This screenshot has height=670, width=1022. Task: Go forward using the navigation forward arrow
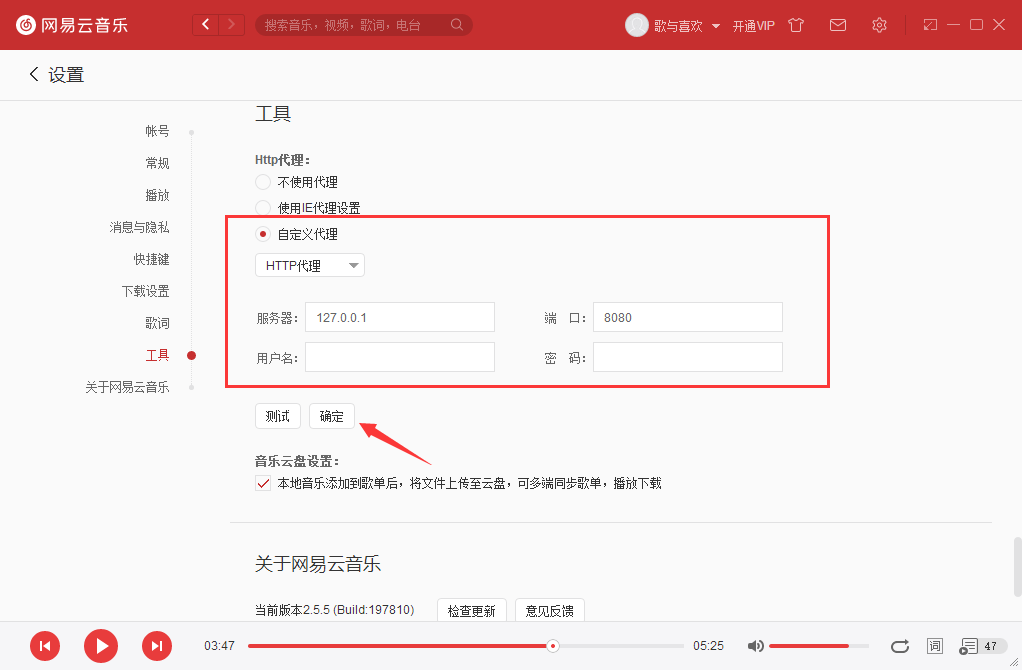231,25
